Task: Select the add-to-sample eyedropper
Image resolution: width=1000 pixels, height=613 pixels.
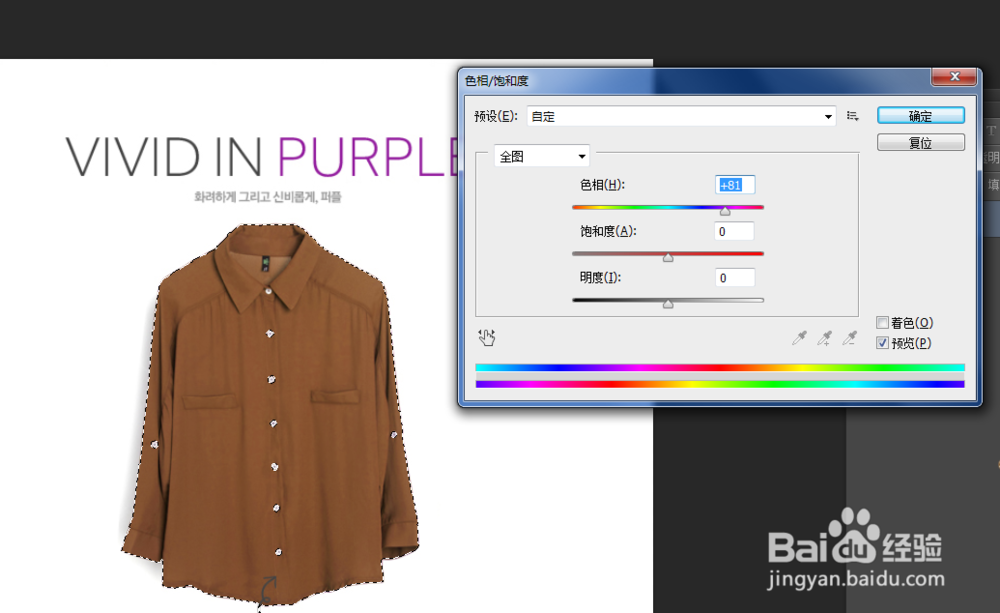Action: pos(824,338)
